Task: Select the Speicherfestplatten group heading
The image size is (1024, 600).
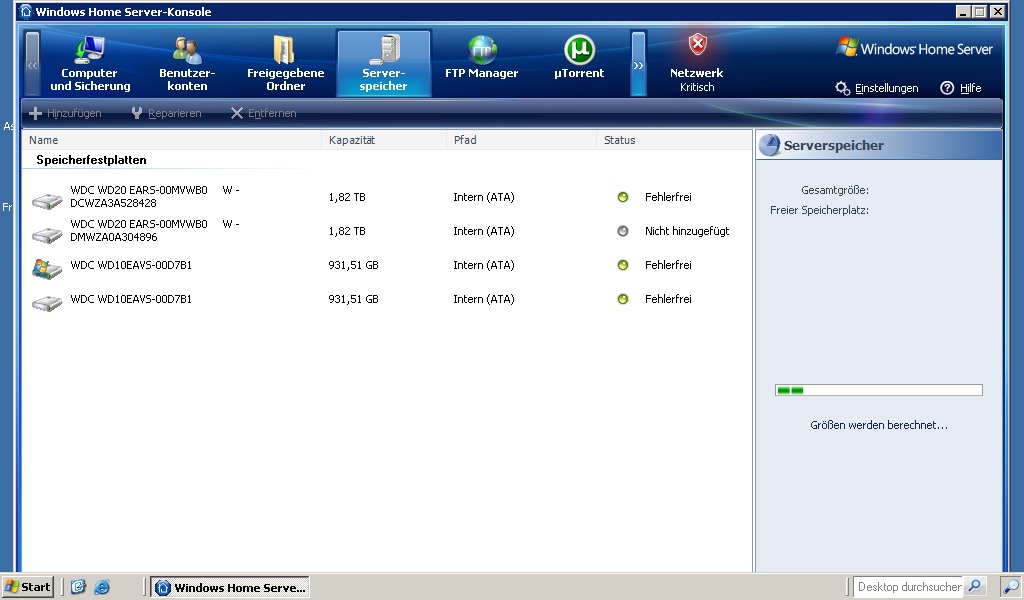Action: 91,160
